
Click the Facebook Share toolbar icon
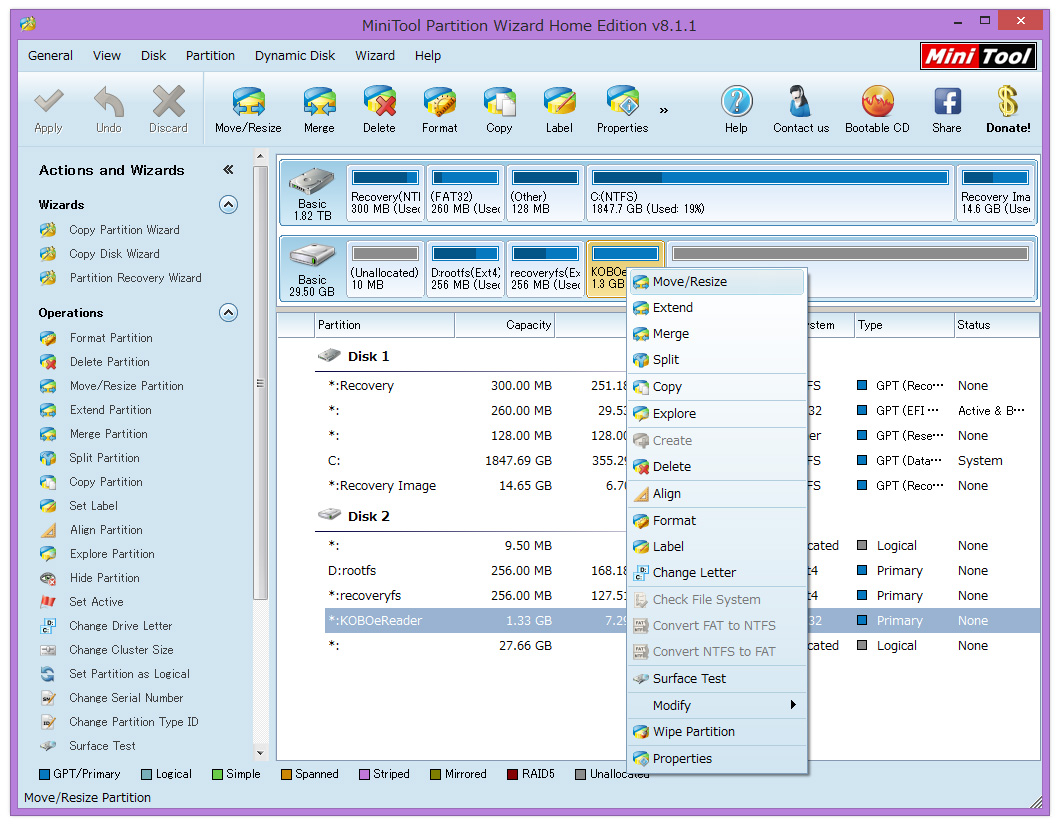point(947,110)
